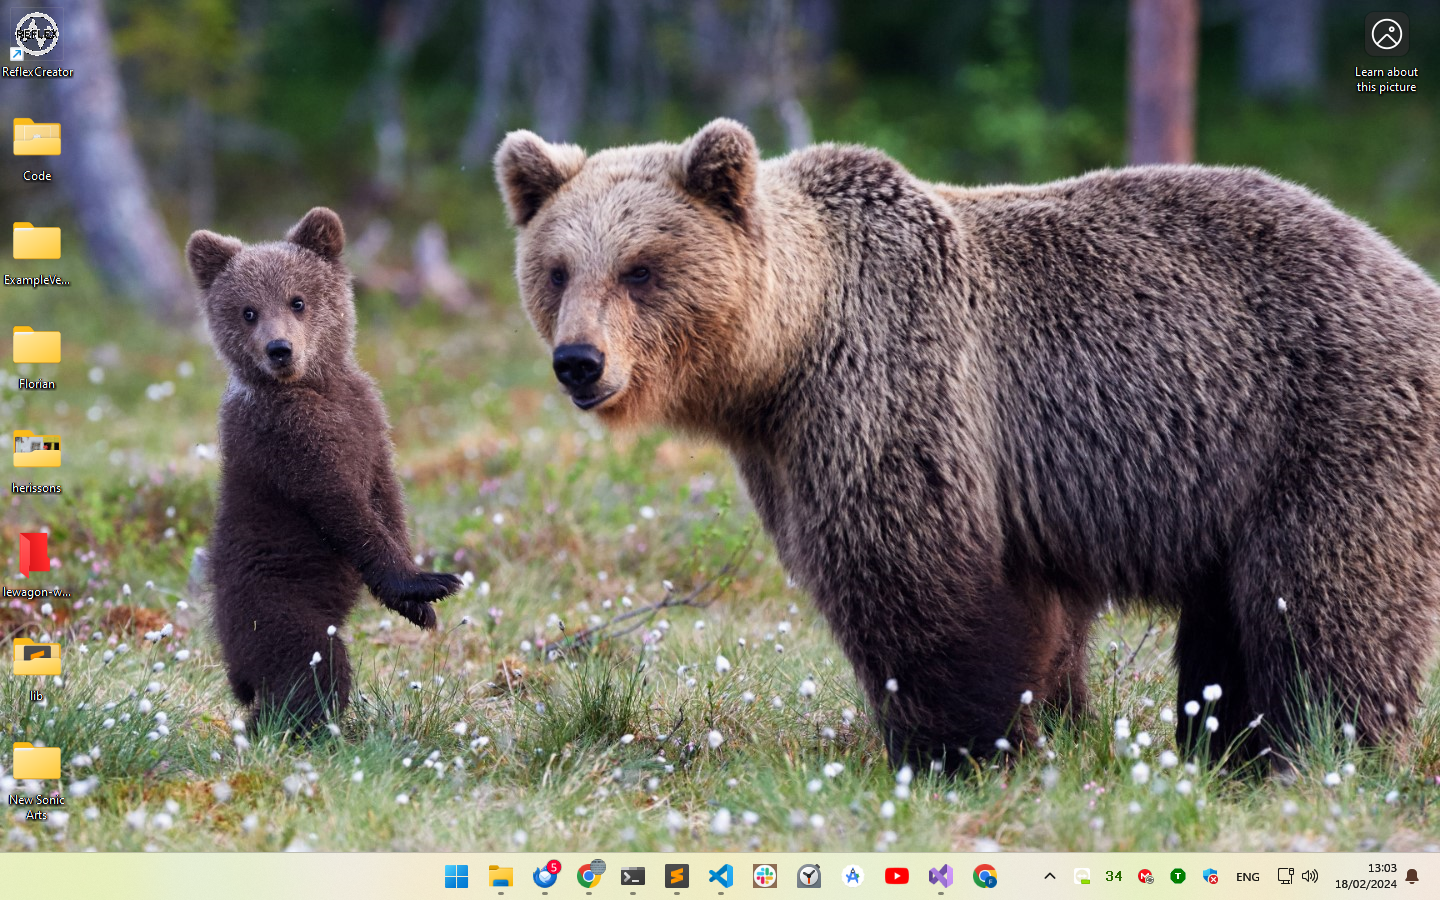Open File Explorer from the taskbar
Viewport: 1440px width, 900px height.
(x=500, y=876)
